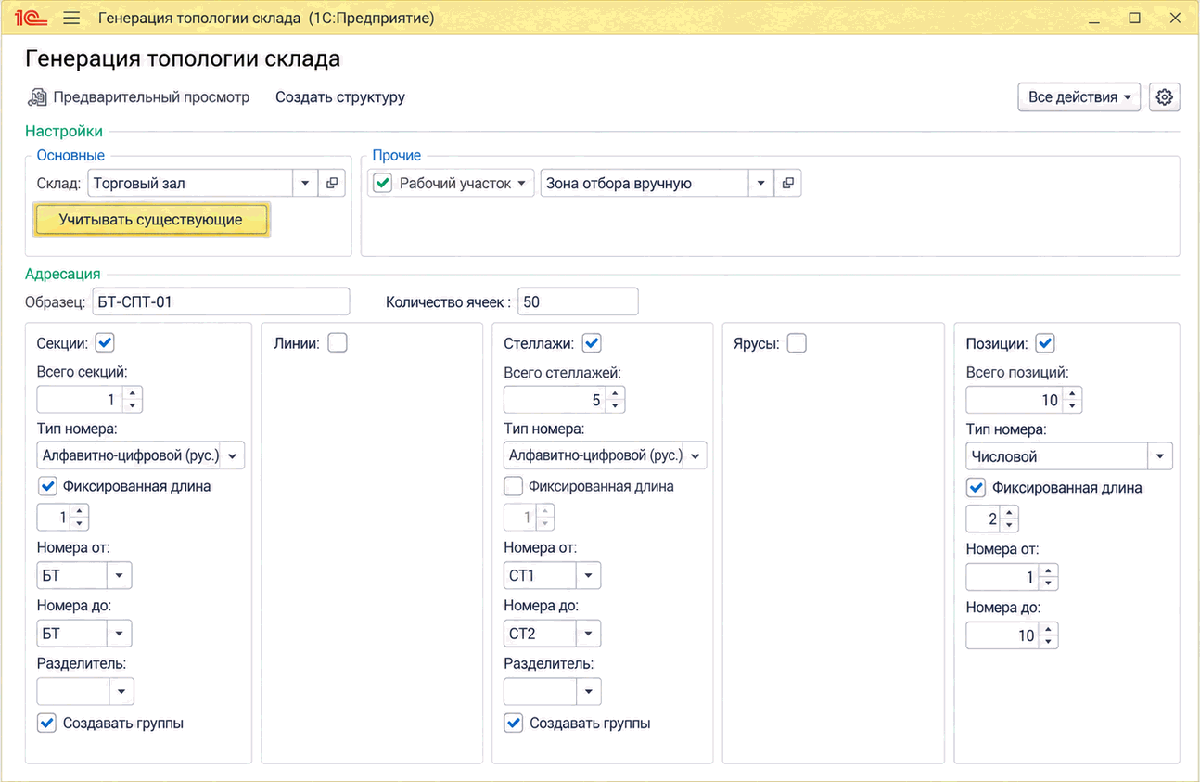Screen dimensions: 1200x782
Task: Toggle Фиксированная длина under Позиции
Action: coord(976,488)
